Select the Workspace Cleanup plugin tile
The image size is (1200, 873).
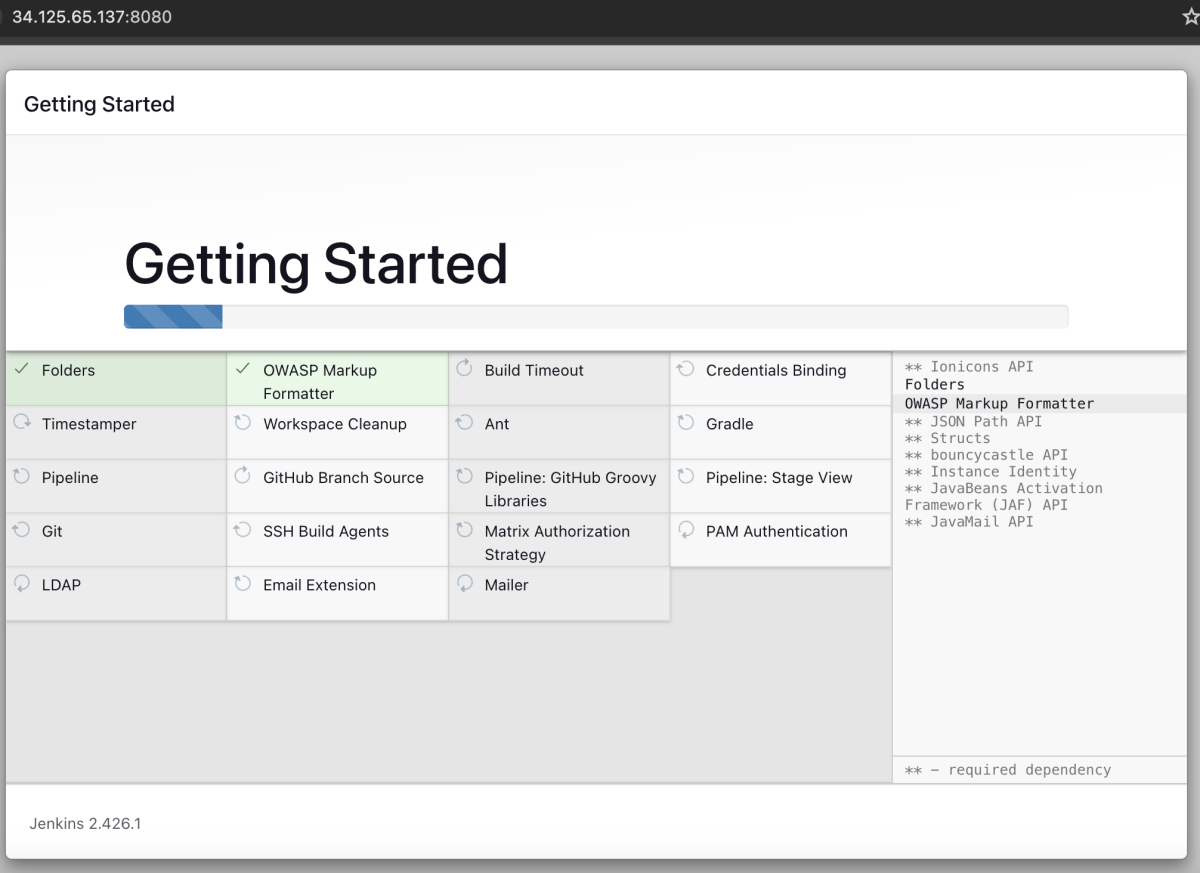pos(337,432)
